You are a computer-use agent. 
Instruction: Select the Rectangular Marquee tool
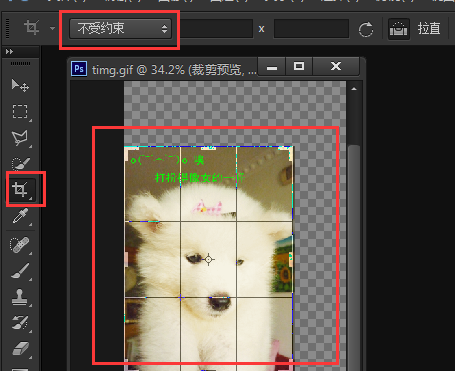click(20, 112)
